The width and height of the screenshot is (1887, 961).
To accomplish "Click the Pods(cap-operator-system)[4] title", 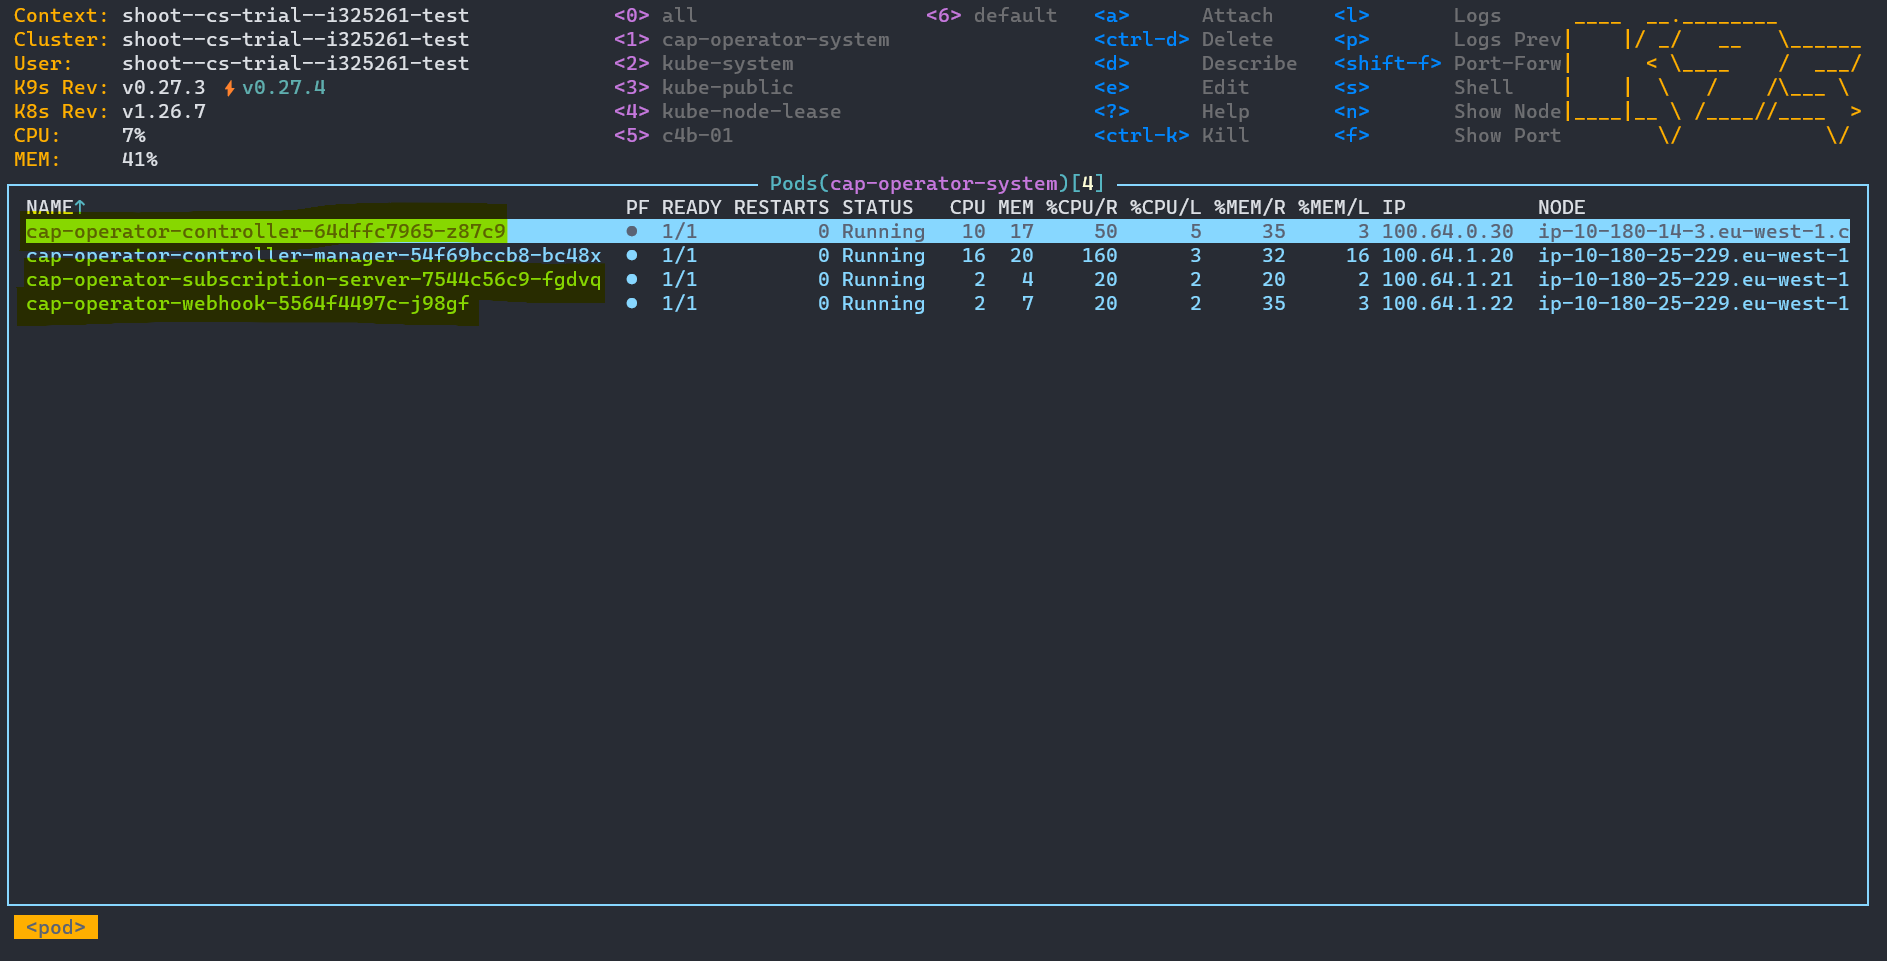I will 938,183.
